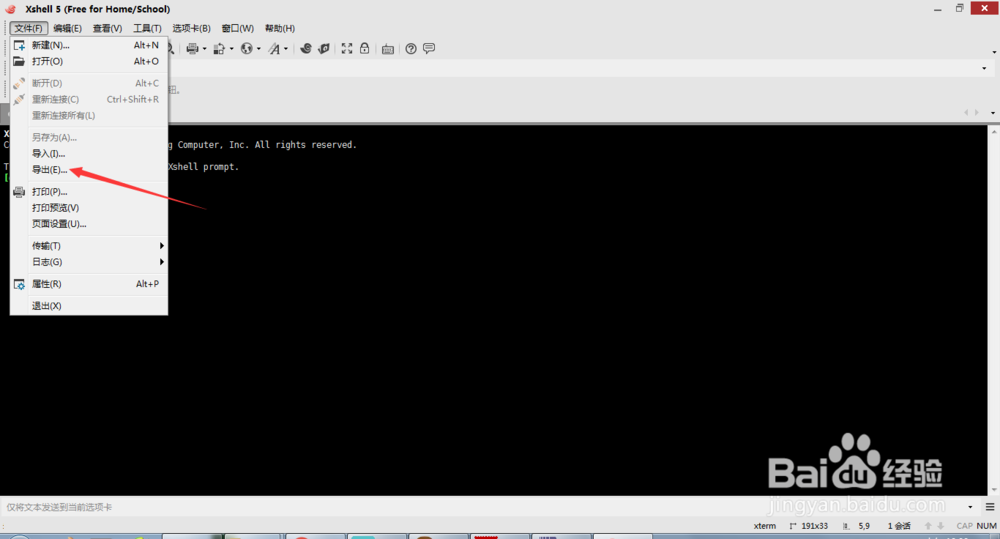1000x539 pixels.
Task: Toggle full screen mode icon
Action: [x=346, y=48]
